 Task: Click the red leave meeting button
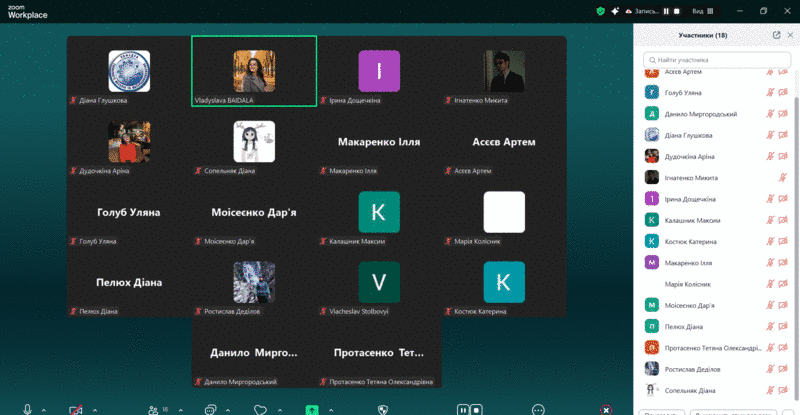point(606,408)
